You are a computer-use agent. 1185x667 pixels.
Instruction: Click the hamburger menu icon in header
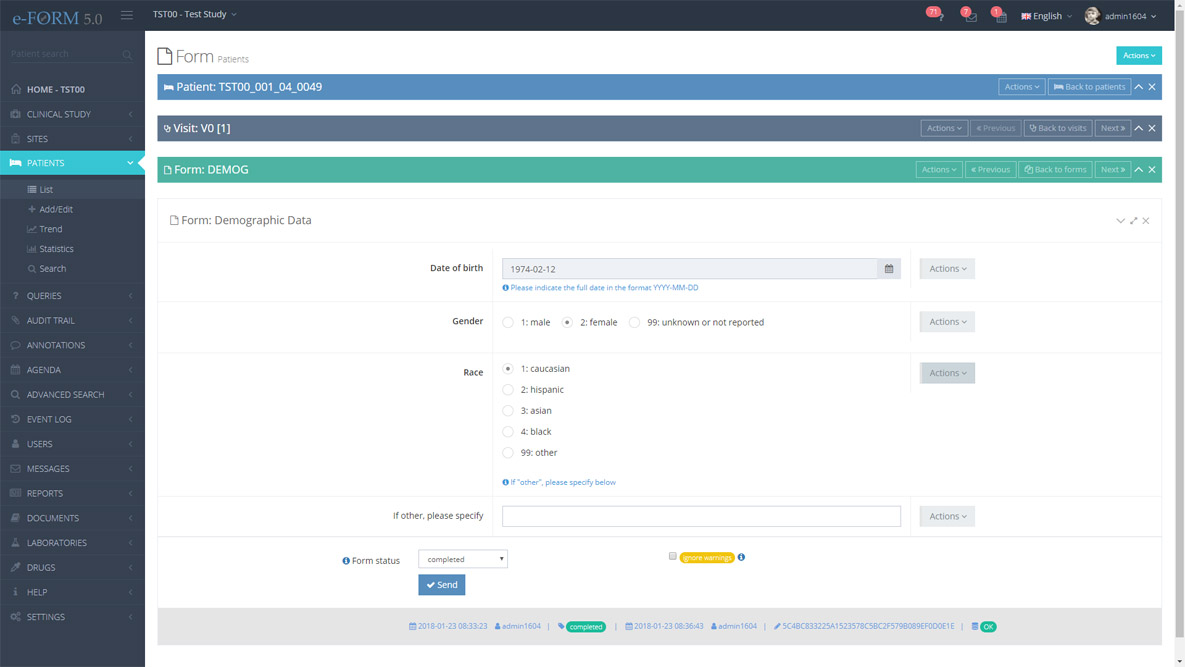127,15
